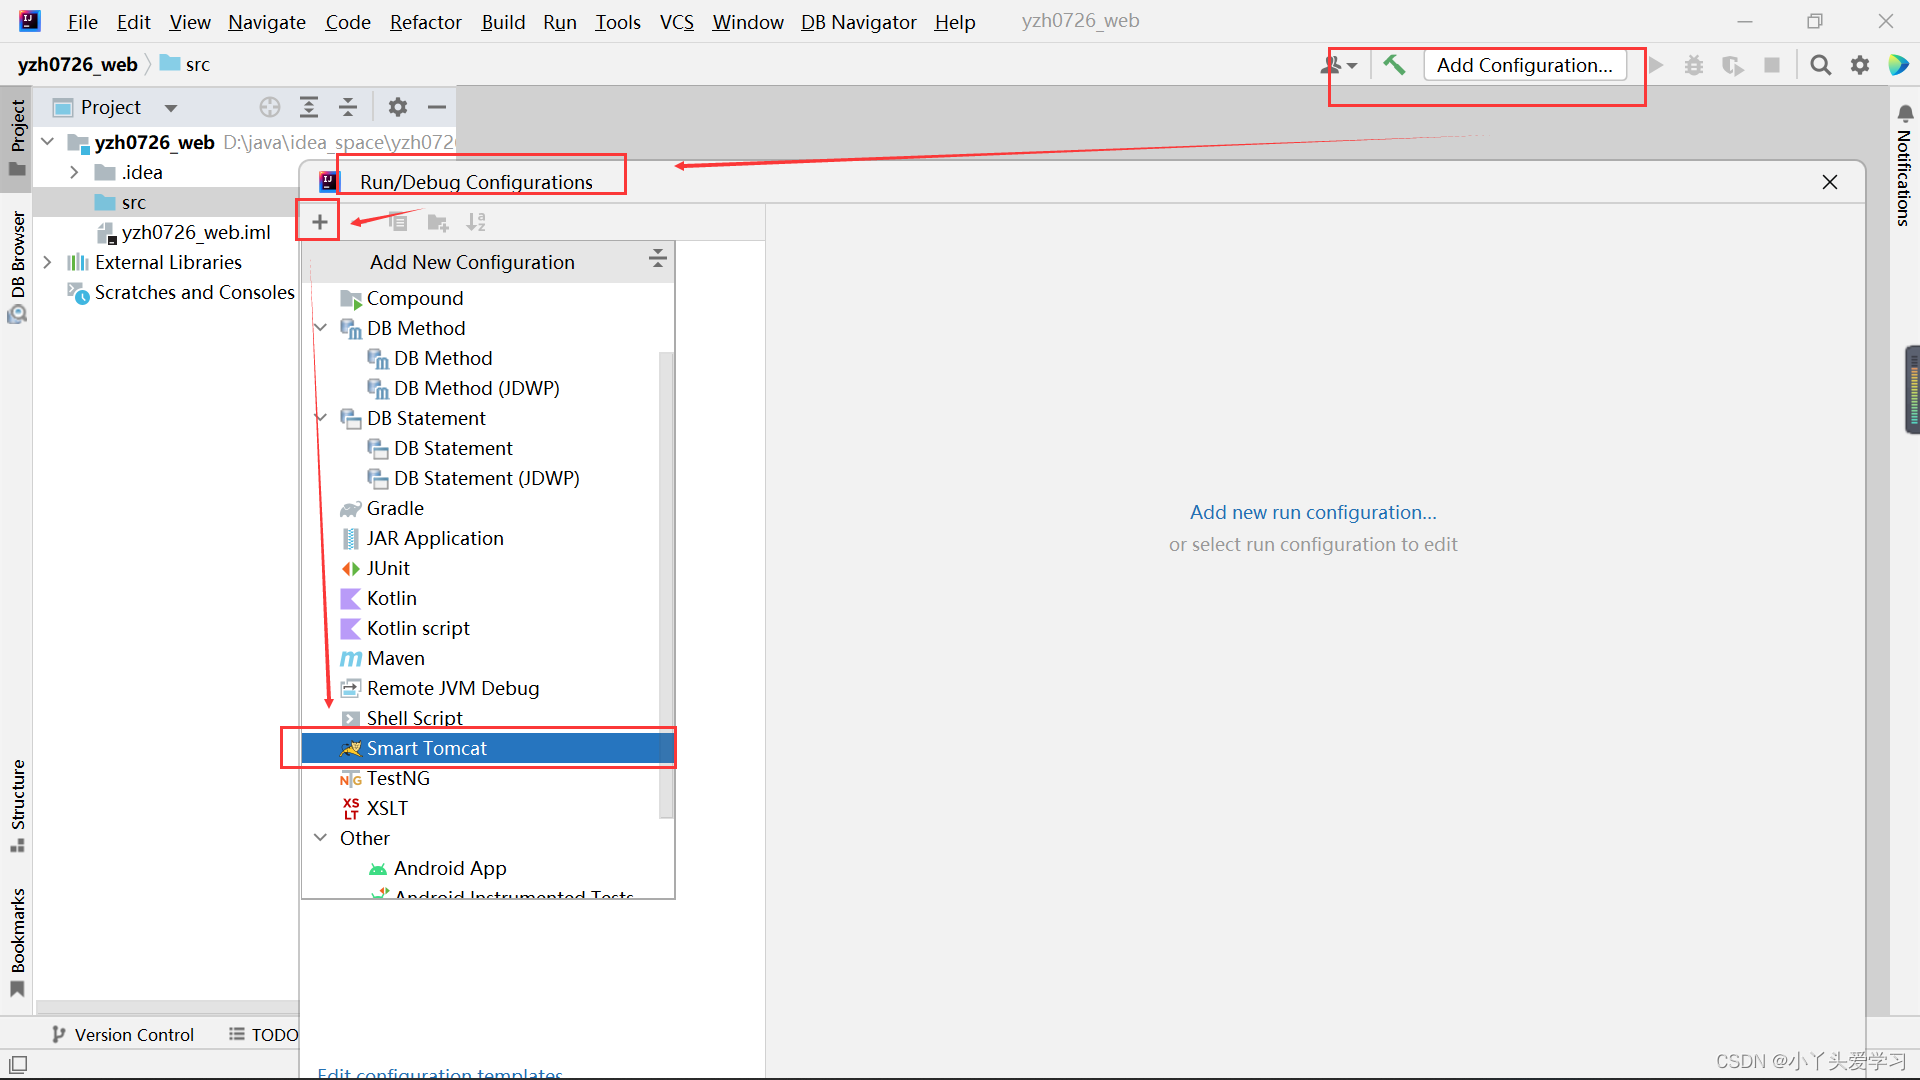Open Search Everywhere magnifier icon
The width and height of the screenshot is (1920, 1080).
[1821, 65]
